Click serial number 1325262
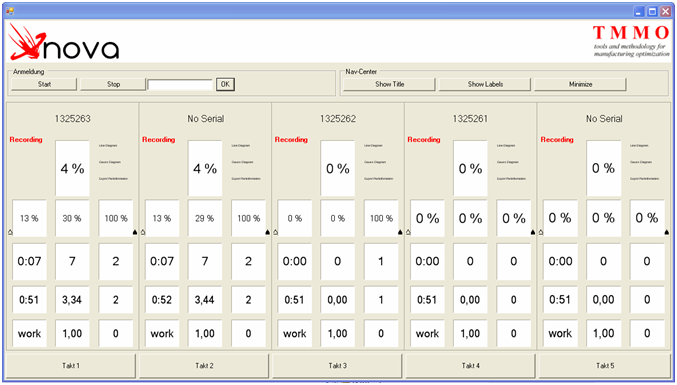This screenshot has width=677, height=385. (x=338, y=119)
